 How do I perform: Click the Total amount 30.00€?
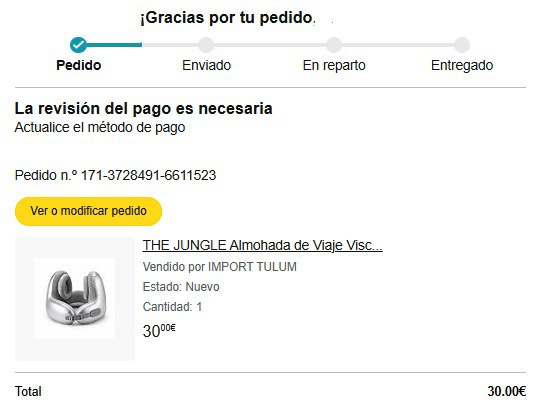507,391
